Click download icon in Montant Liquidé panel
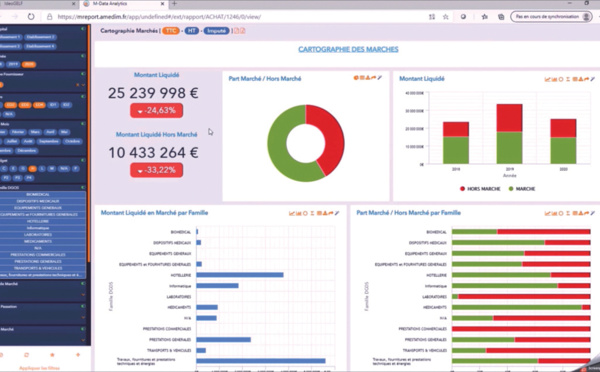This screenshot has height=372, width=600. [580, 79]
